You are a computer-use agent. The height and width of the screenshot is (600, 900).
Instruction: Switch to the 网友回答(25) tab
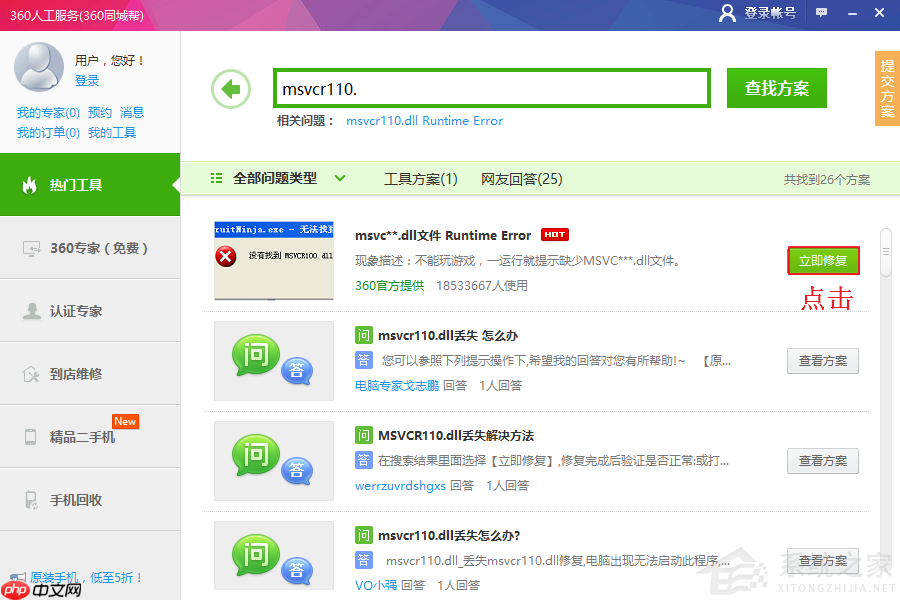pos(521,178)
